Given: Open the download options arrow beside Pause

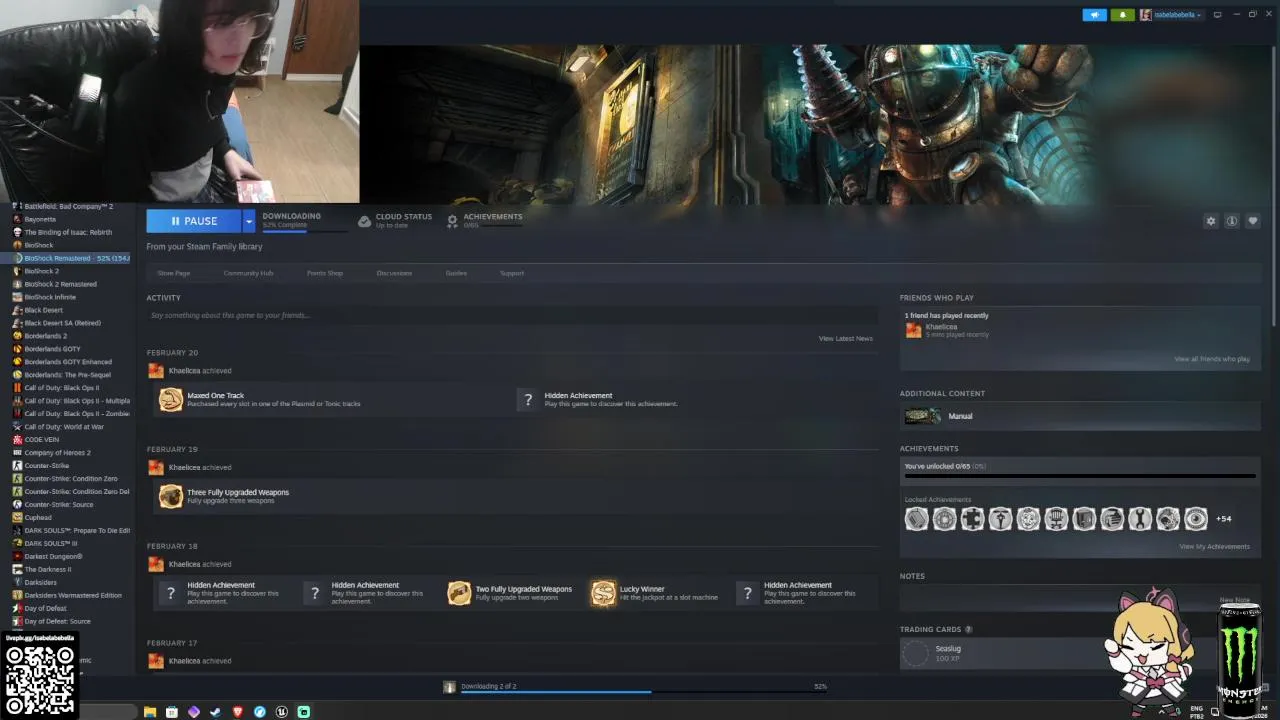Looking at the screenshot, I should coord(249,221).
